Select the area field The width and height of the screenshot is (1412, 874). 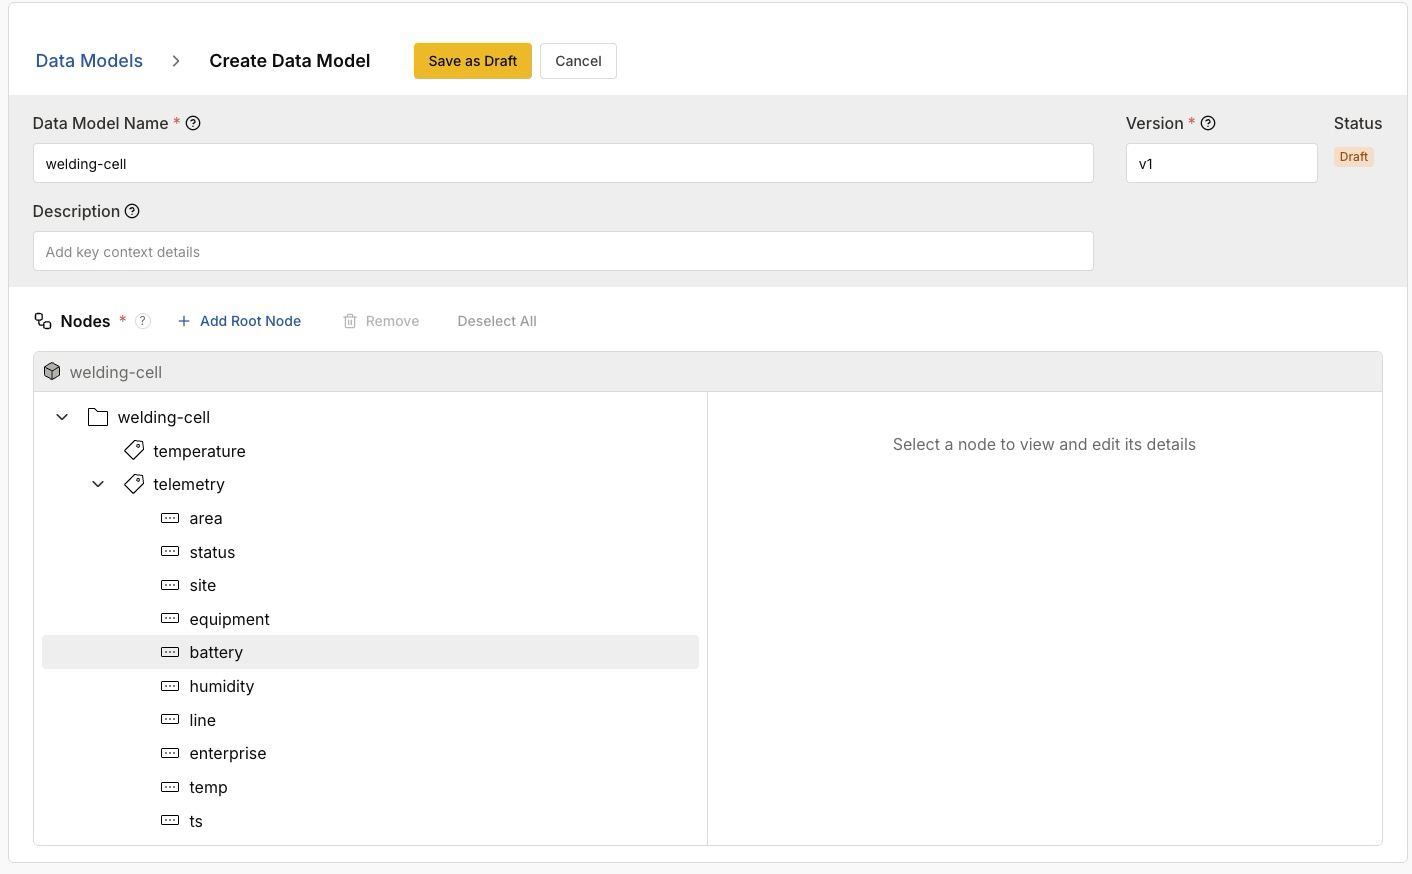click(x=206, y=518)
